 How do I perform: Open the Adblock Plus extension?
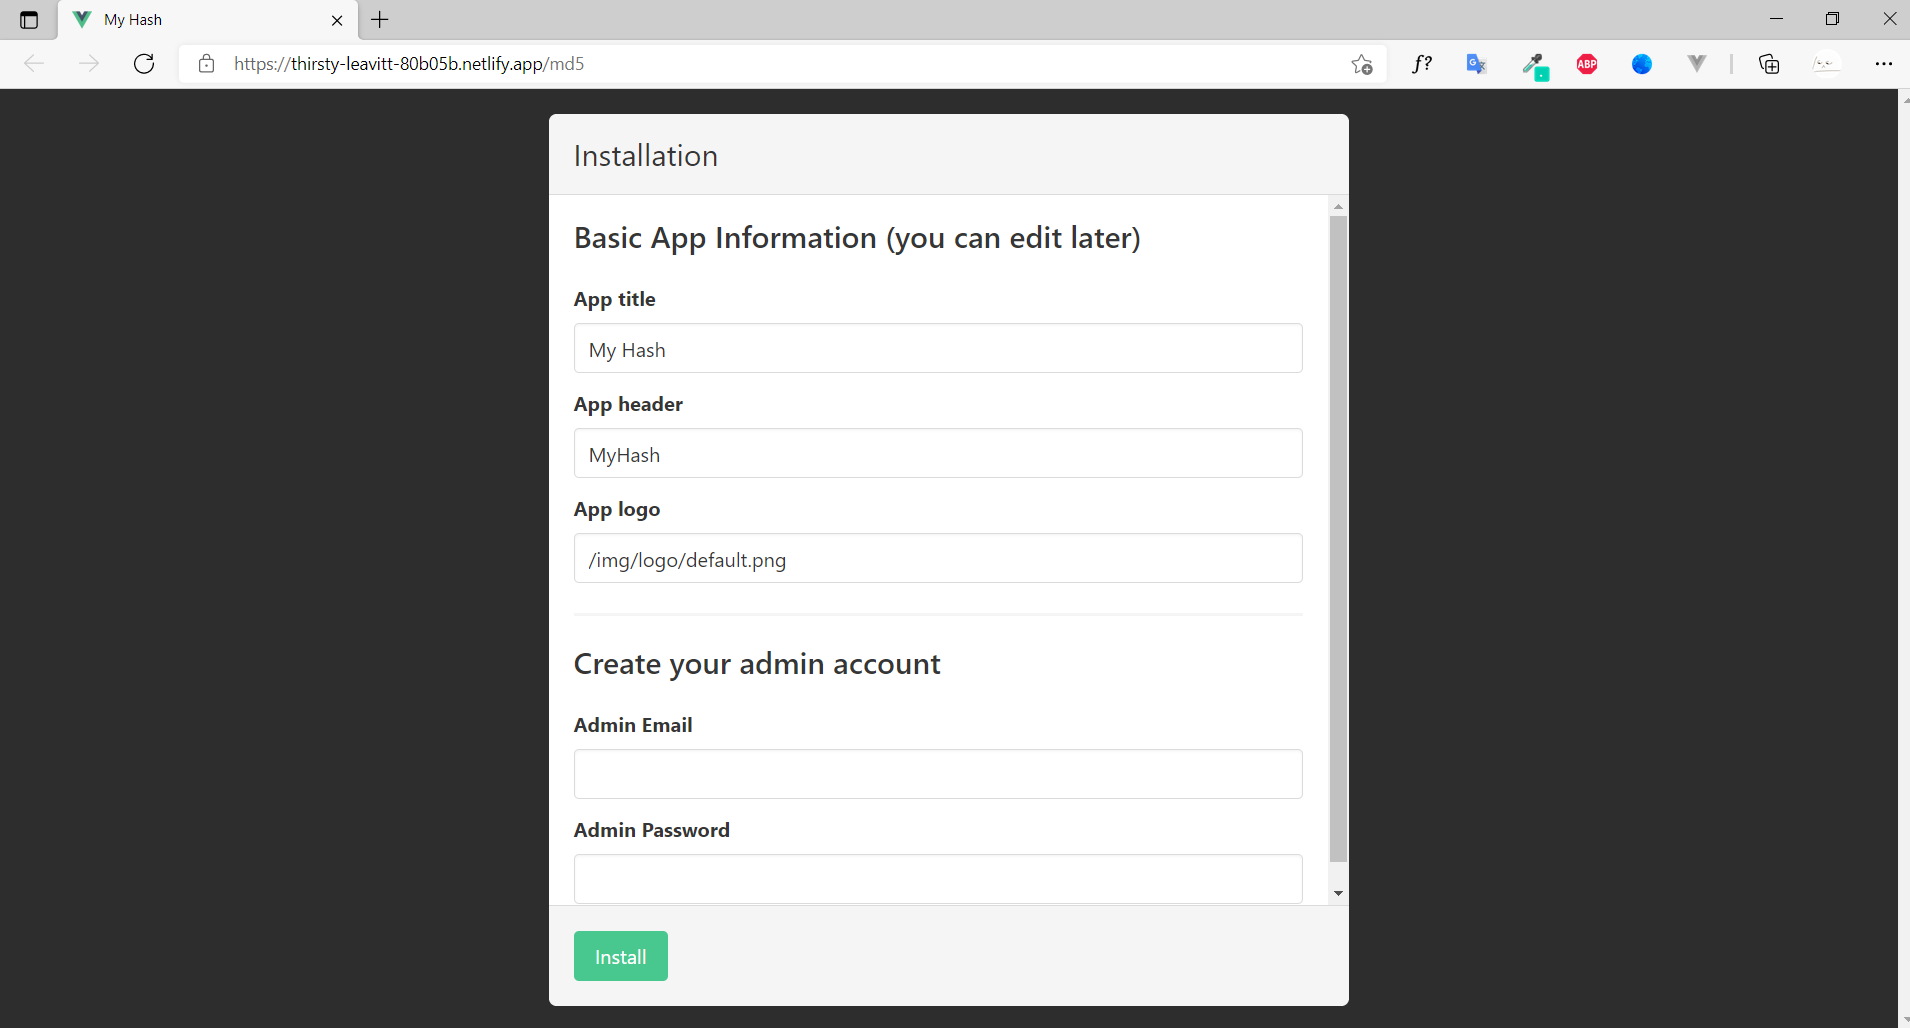(x=1587, y=64)
